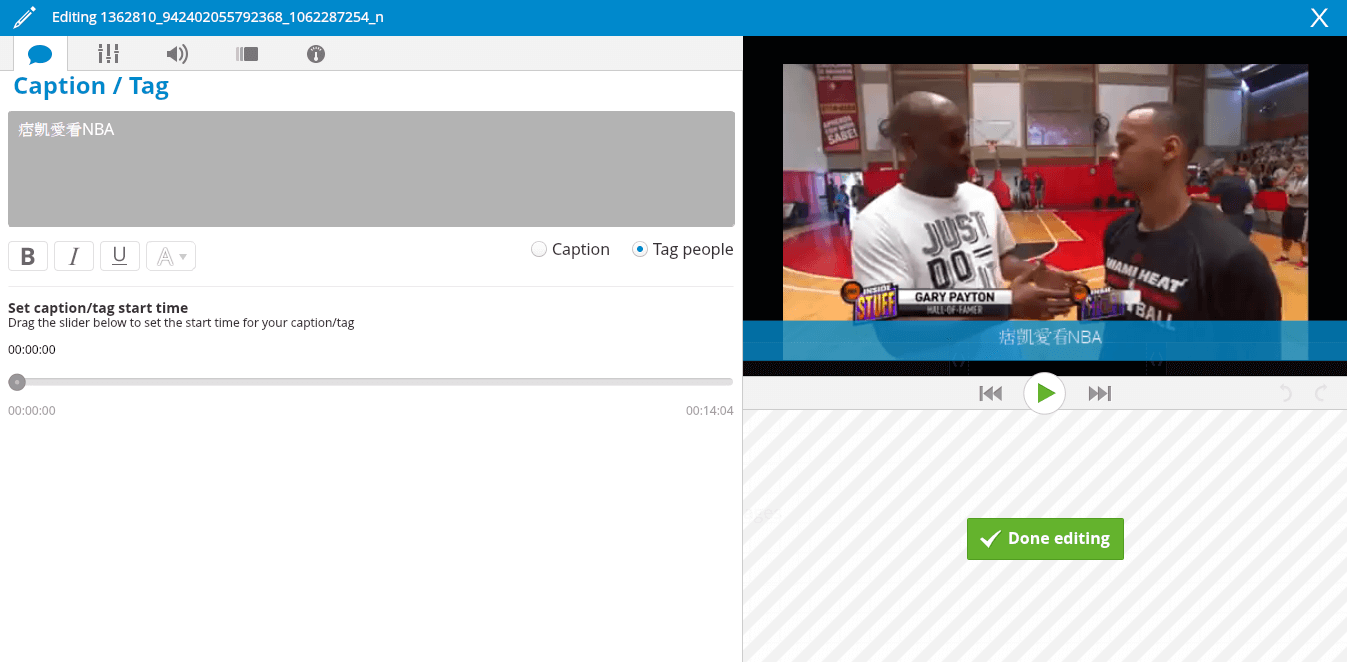Click the 'Caption / Tag' heading
Image resolution: width=1347 pixels, height=662 pixels.
91,86
